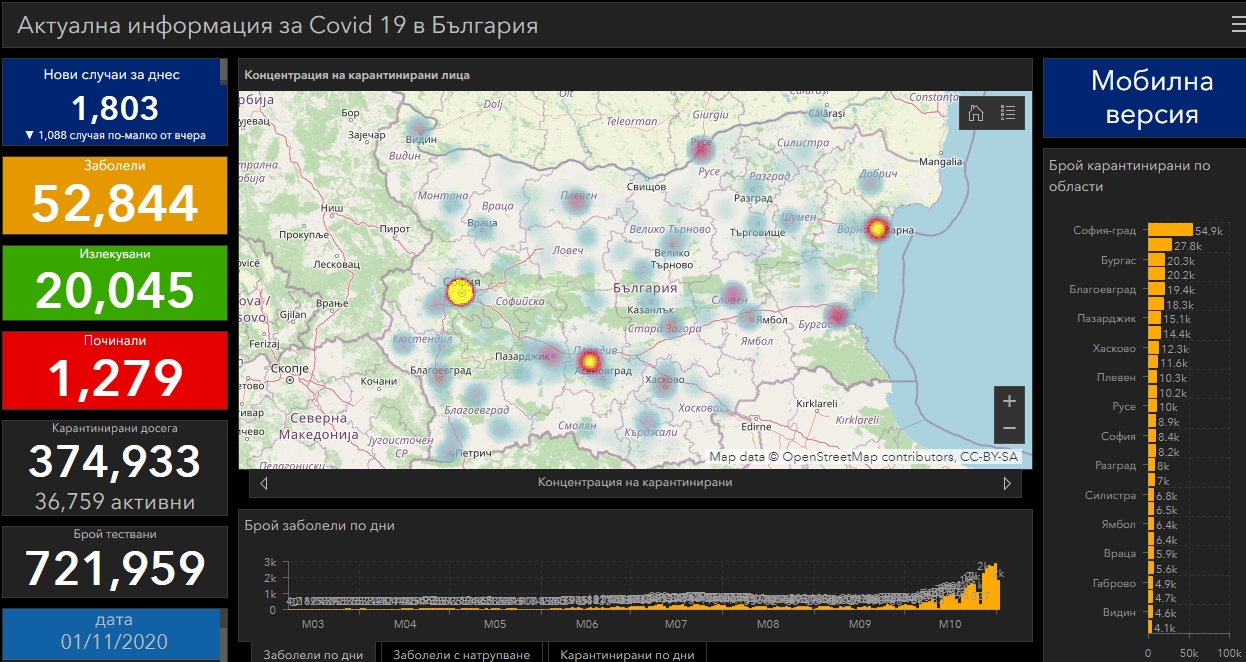Reset map view with the home icon
Viewport: 1246px width, 662px height.
(x=976, y=113)
